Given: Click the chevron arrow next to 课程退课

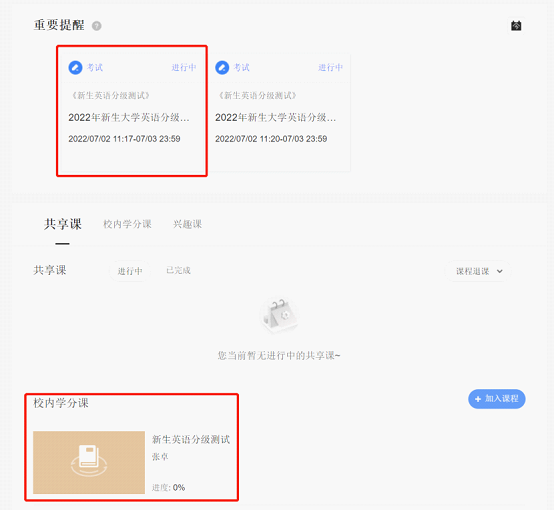Looking at the screenshot, I should [x=500, y=271].
